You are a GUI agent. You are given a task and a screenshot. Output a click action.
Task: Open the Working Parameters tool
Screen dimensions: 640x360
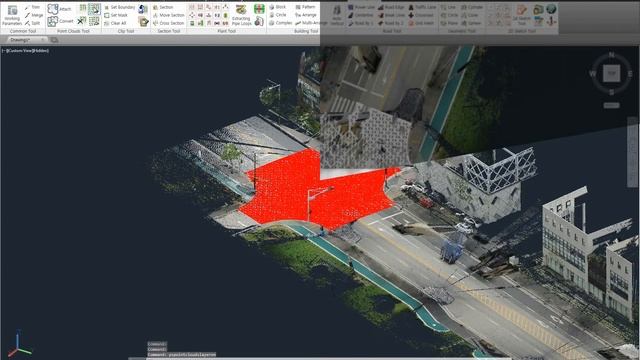(12, 16)
